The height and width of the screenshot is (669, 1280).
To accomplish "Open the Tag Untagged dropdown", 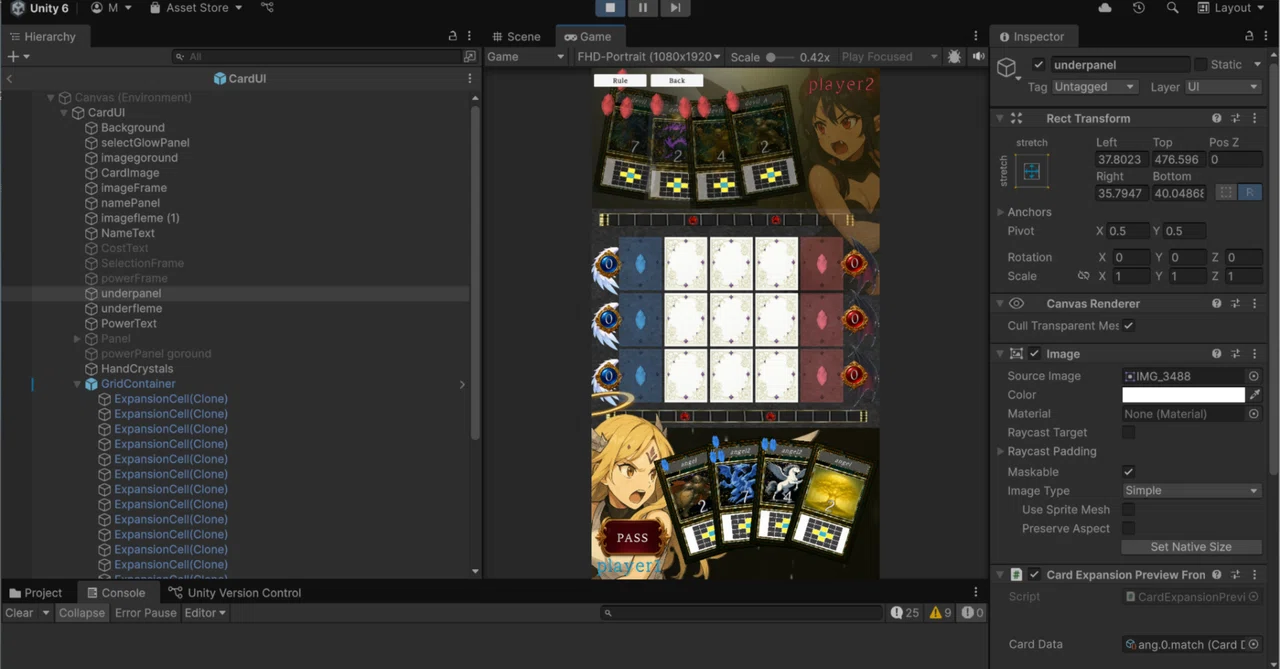I will point(1096,87).
